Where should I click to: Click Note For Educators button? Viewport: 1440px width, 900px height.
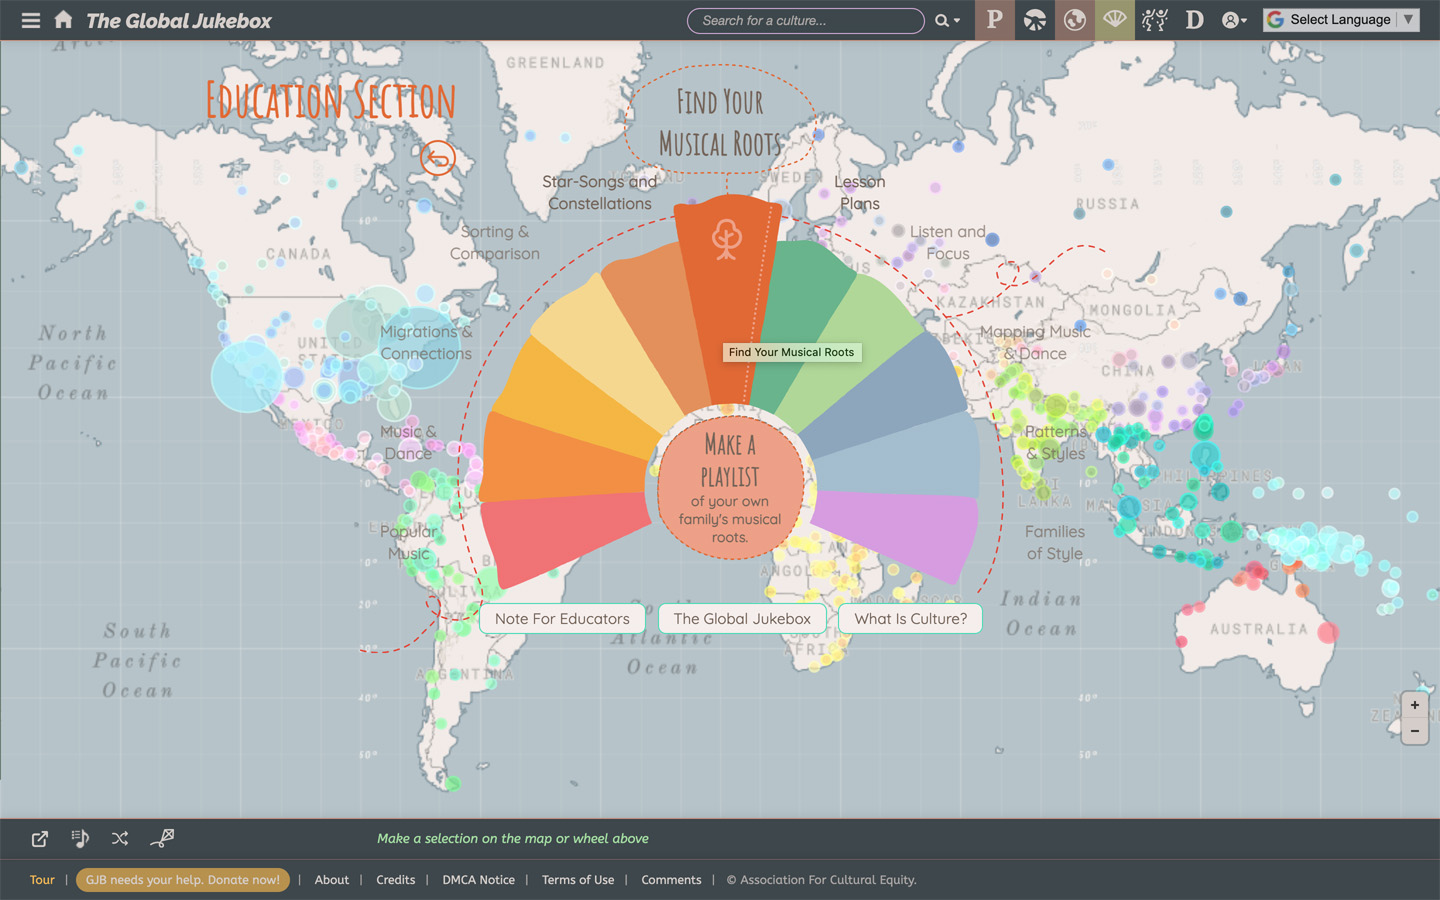562,619
